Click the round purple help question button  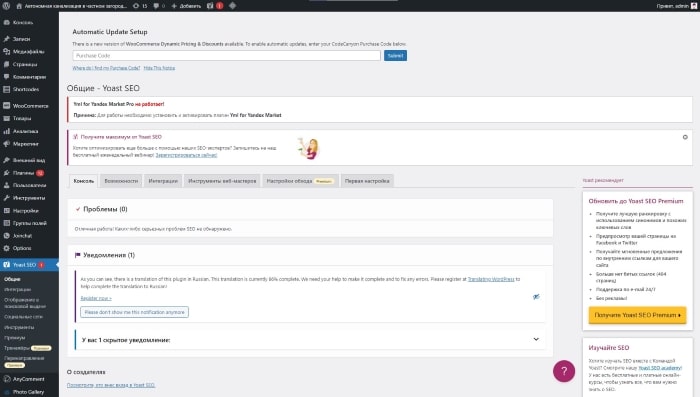[564, 371]
